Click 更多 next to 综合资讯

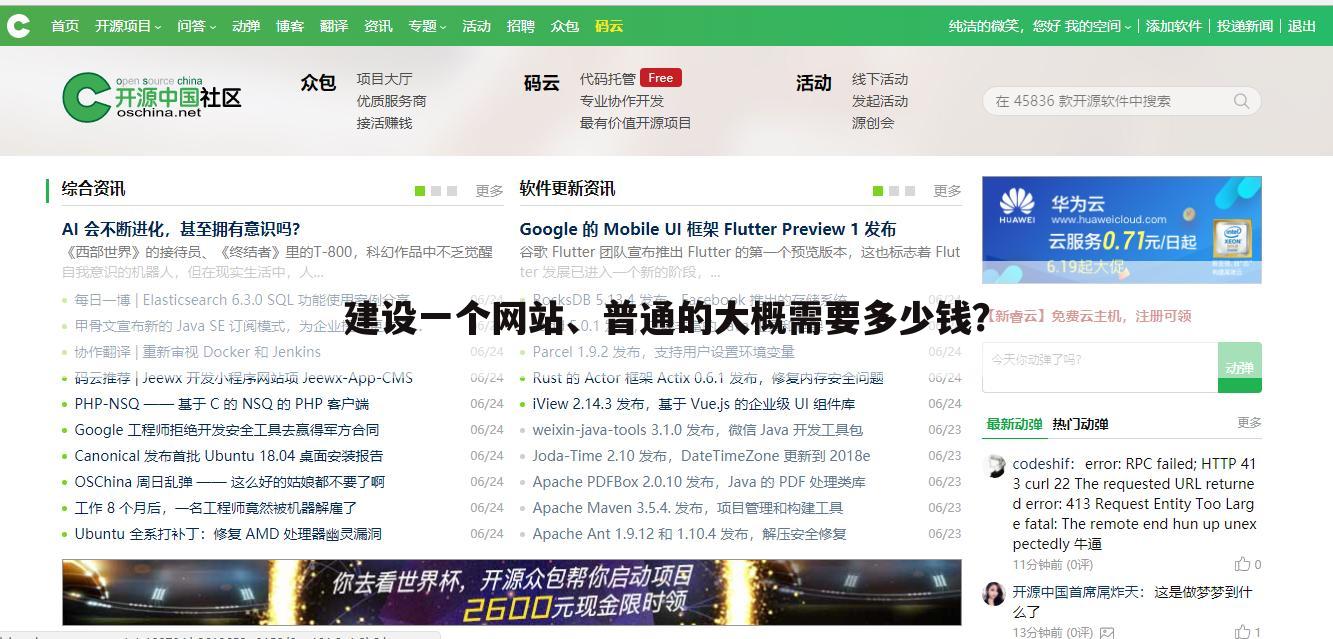[x=489, y=191]
